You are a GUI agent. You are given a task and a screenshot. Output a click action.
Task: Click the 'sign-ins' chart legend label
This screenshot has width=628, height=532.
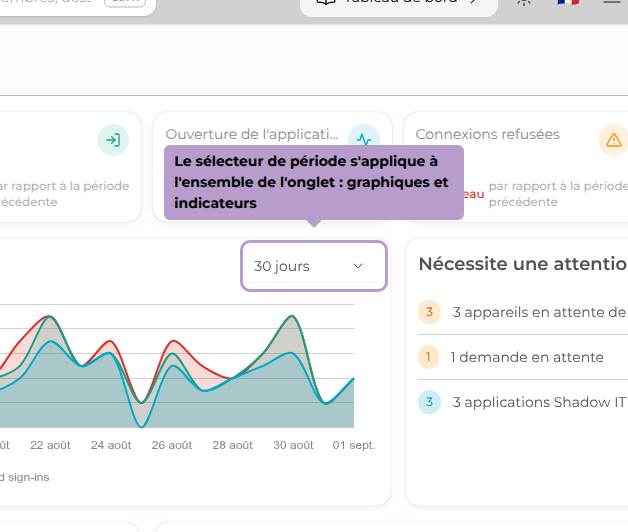pos(24,478)
